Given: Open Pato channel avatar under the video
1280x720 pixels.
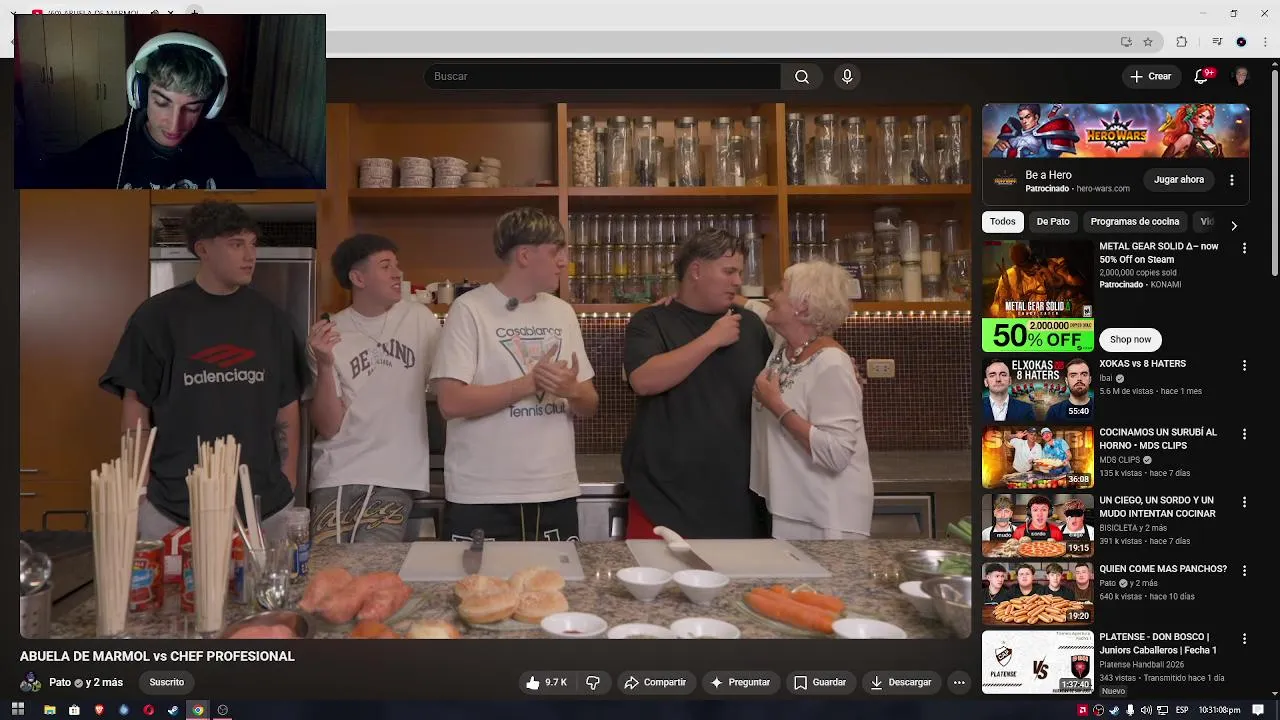Looking at the screenshot, I should tap(31, 683).
